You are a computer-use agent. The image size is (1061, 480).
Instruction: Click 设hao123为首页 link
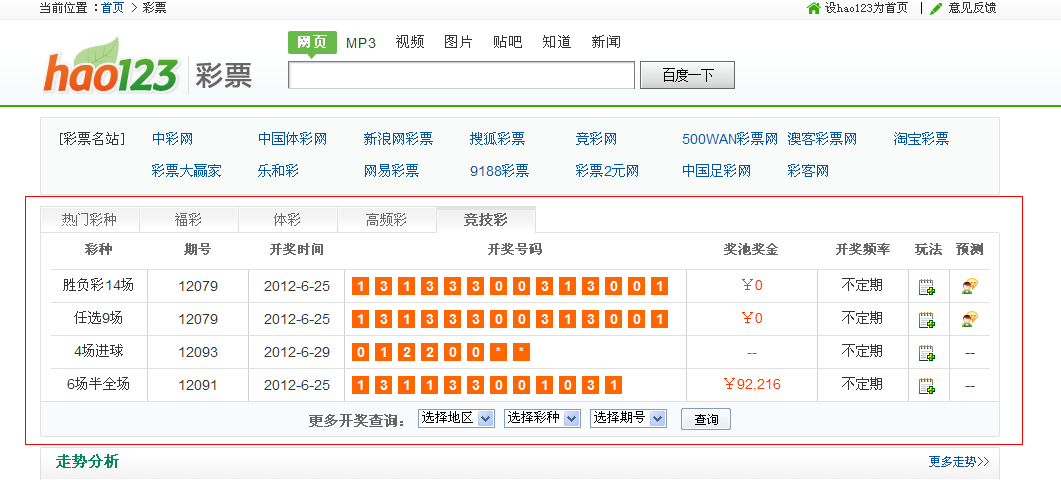866,8
